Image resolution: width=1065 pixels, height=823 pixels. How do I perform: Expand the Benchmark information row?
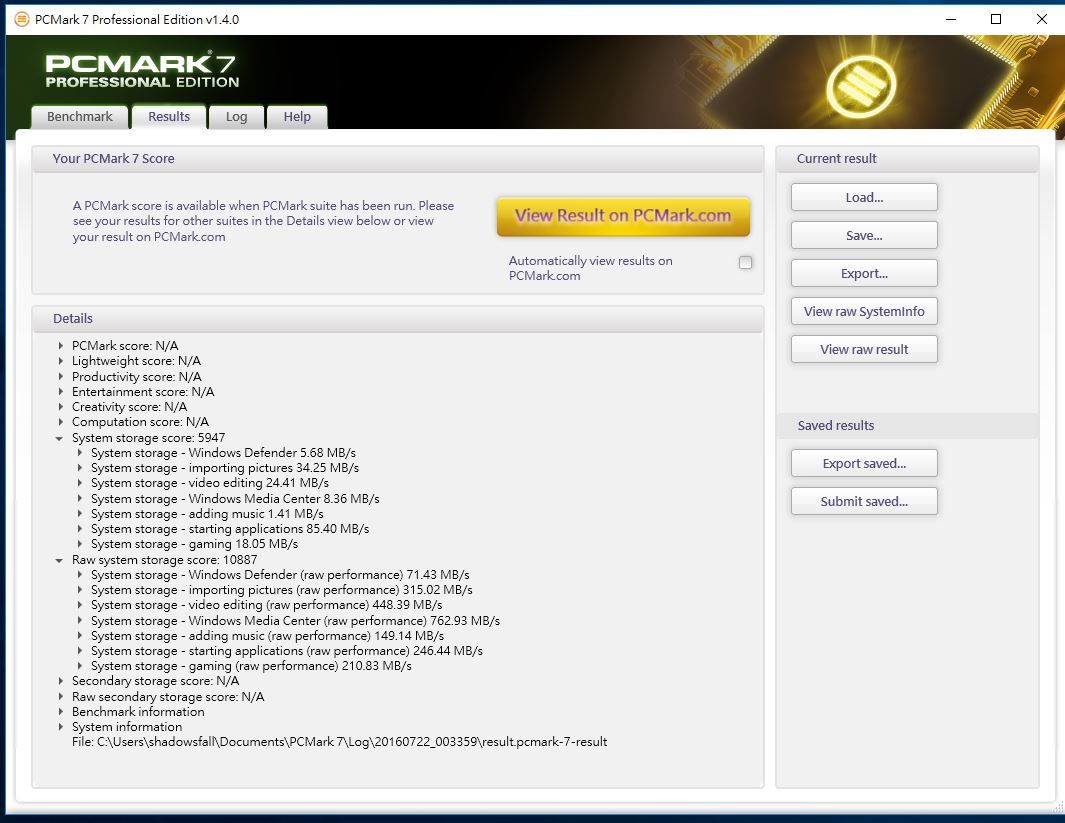(x=60, y=712)
